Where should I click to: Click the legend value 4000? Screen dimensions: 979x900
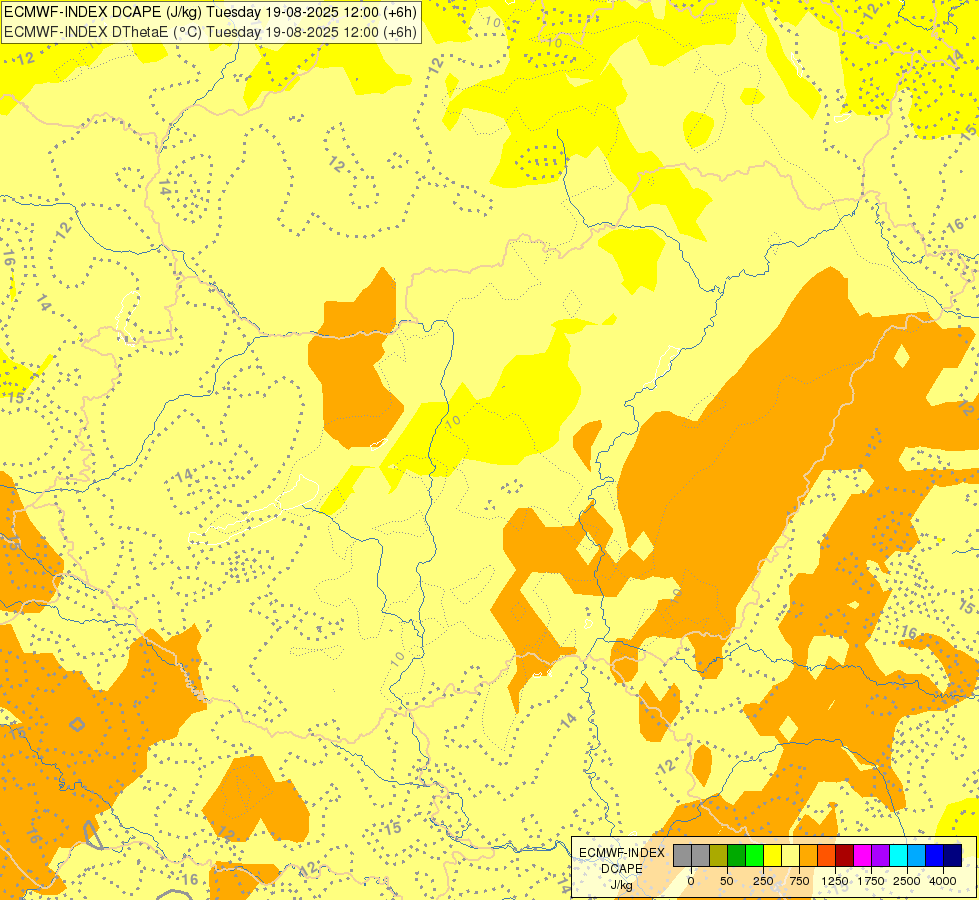coord(943,881)
